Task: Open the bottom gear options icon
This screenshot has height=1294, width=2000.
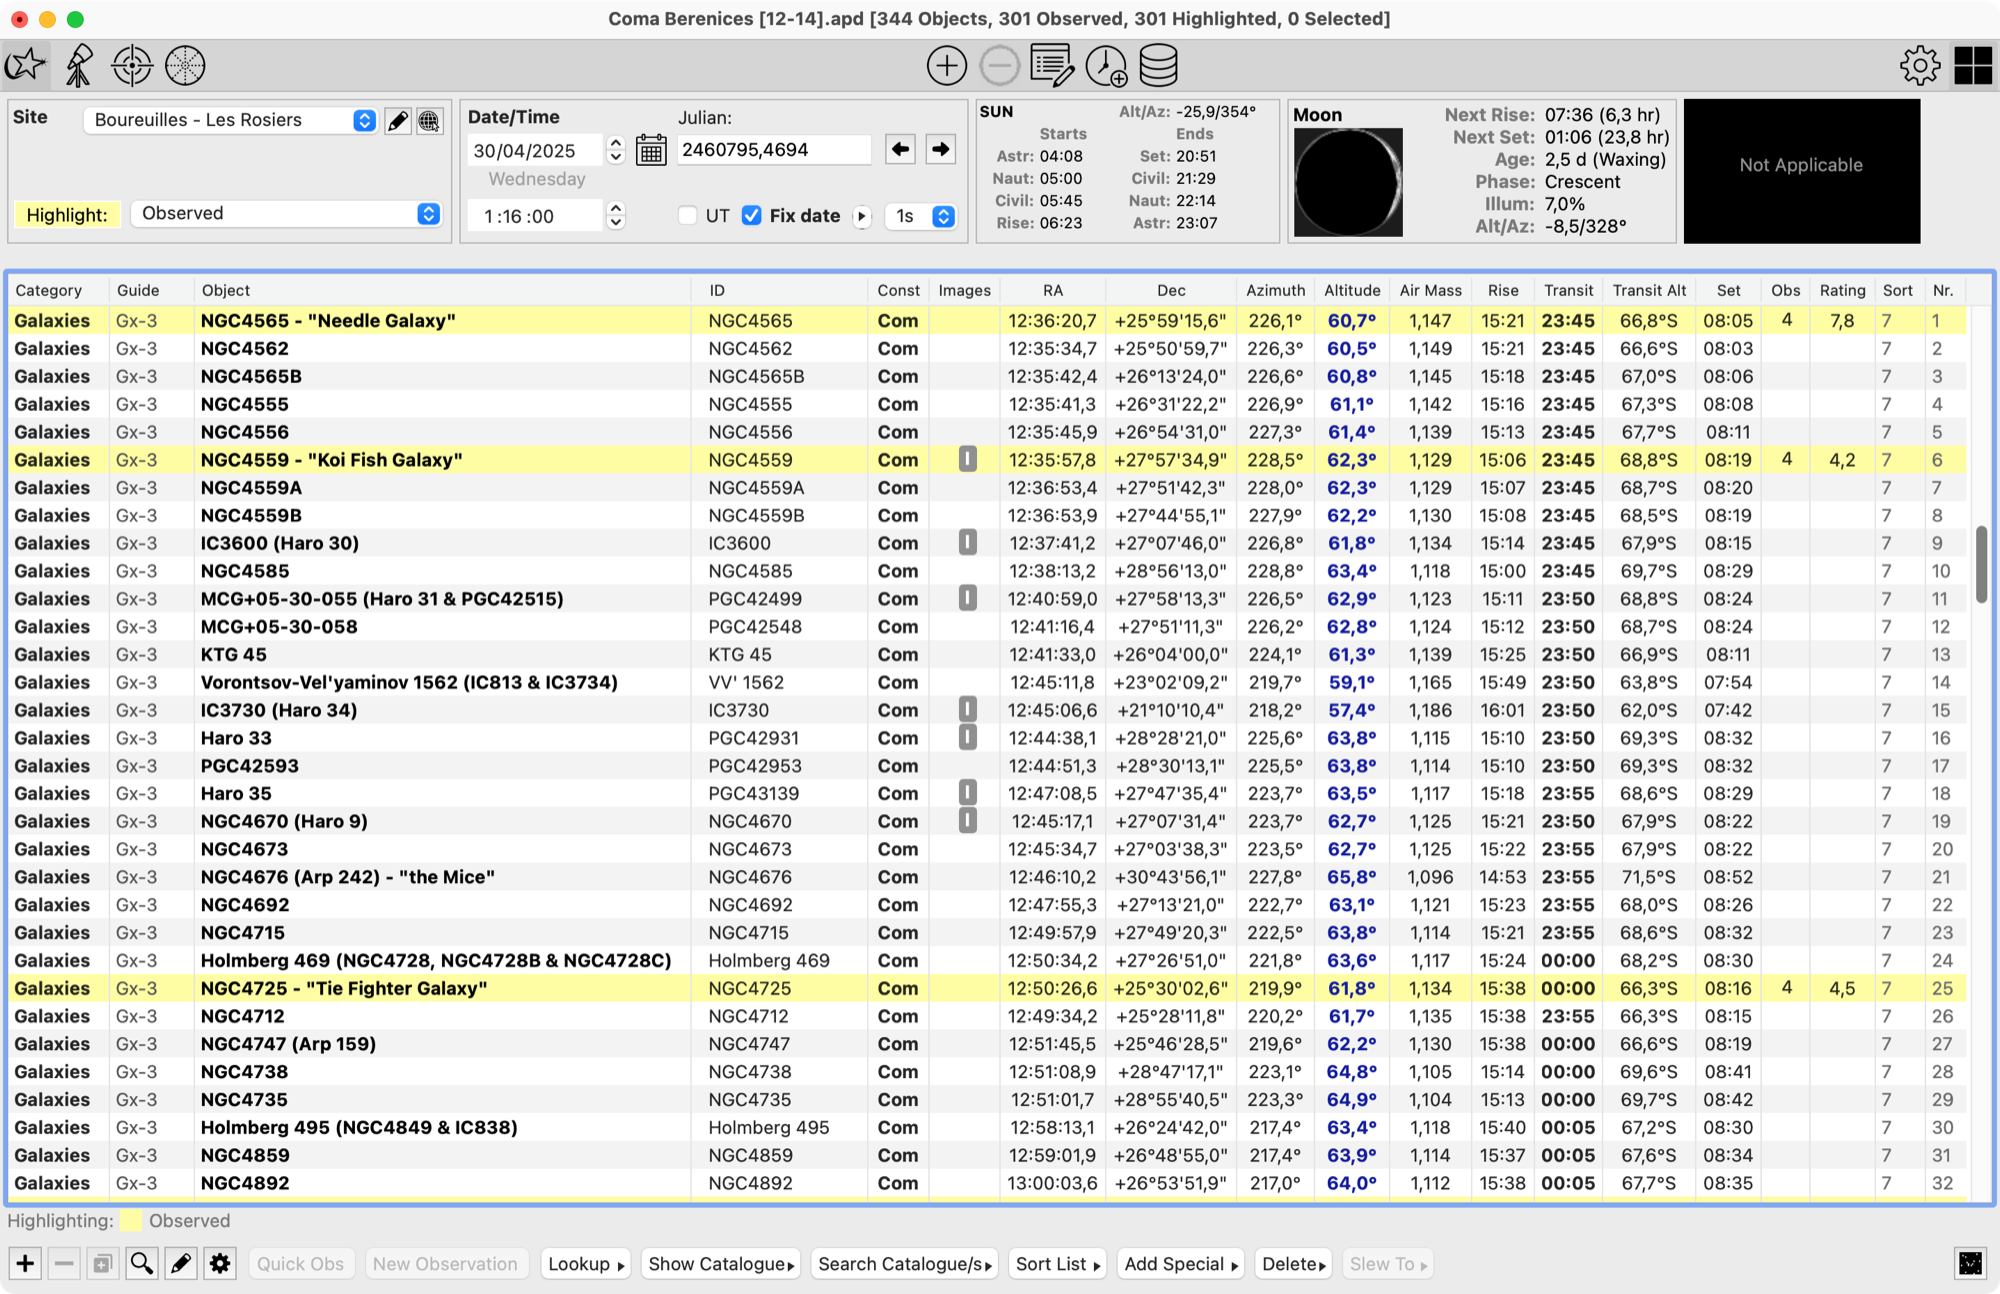Action: pos(220,1264)
